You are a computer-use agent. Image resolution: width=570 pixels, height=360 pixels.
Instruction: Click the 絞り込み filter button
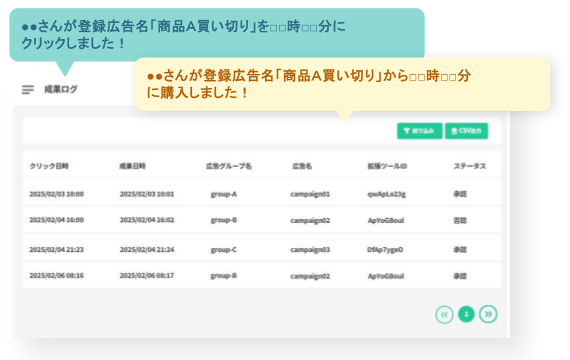pos(420,131)
